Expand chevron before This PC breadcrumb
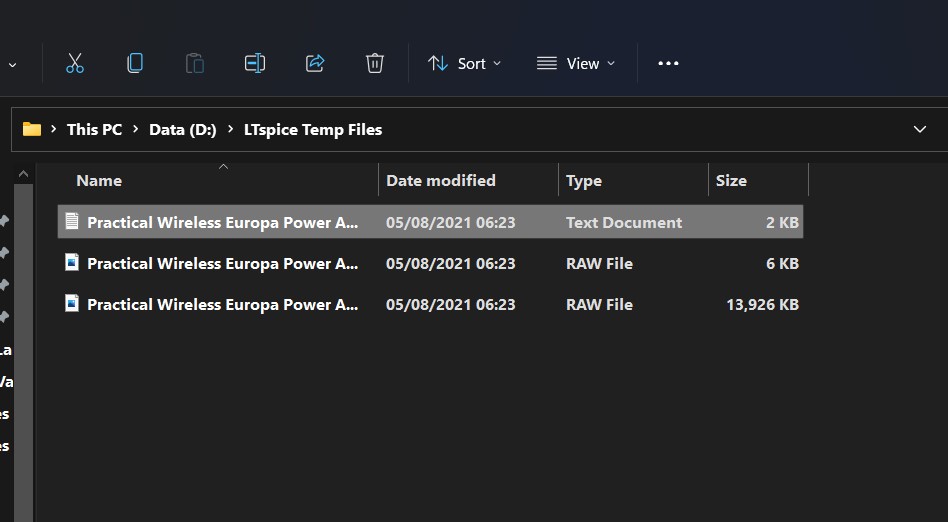Screen dimensions: 948x522 pyautogui.click(x=54, y=129)
